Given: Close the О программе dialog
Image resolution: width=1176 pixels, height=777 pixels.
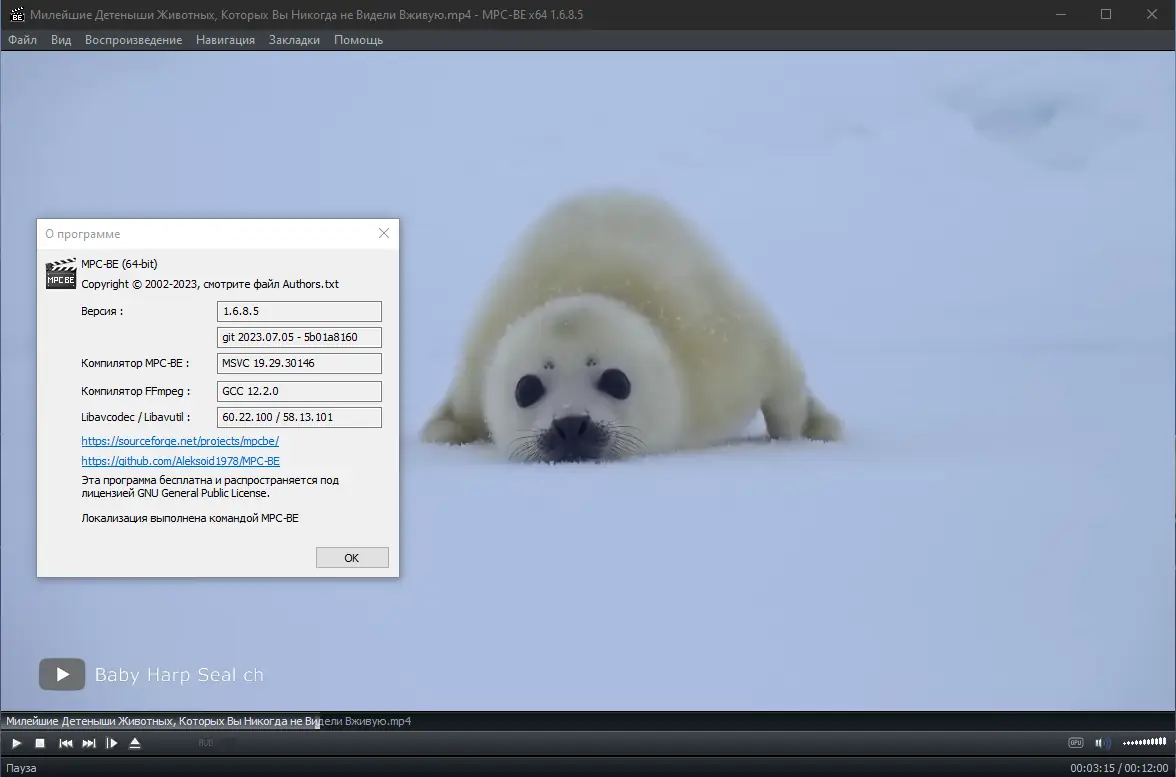Looking at the screenshot, I should coord(384,233).
